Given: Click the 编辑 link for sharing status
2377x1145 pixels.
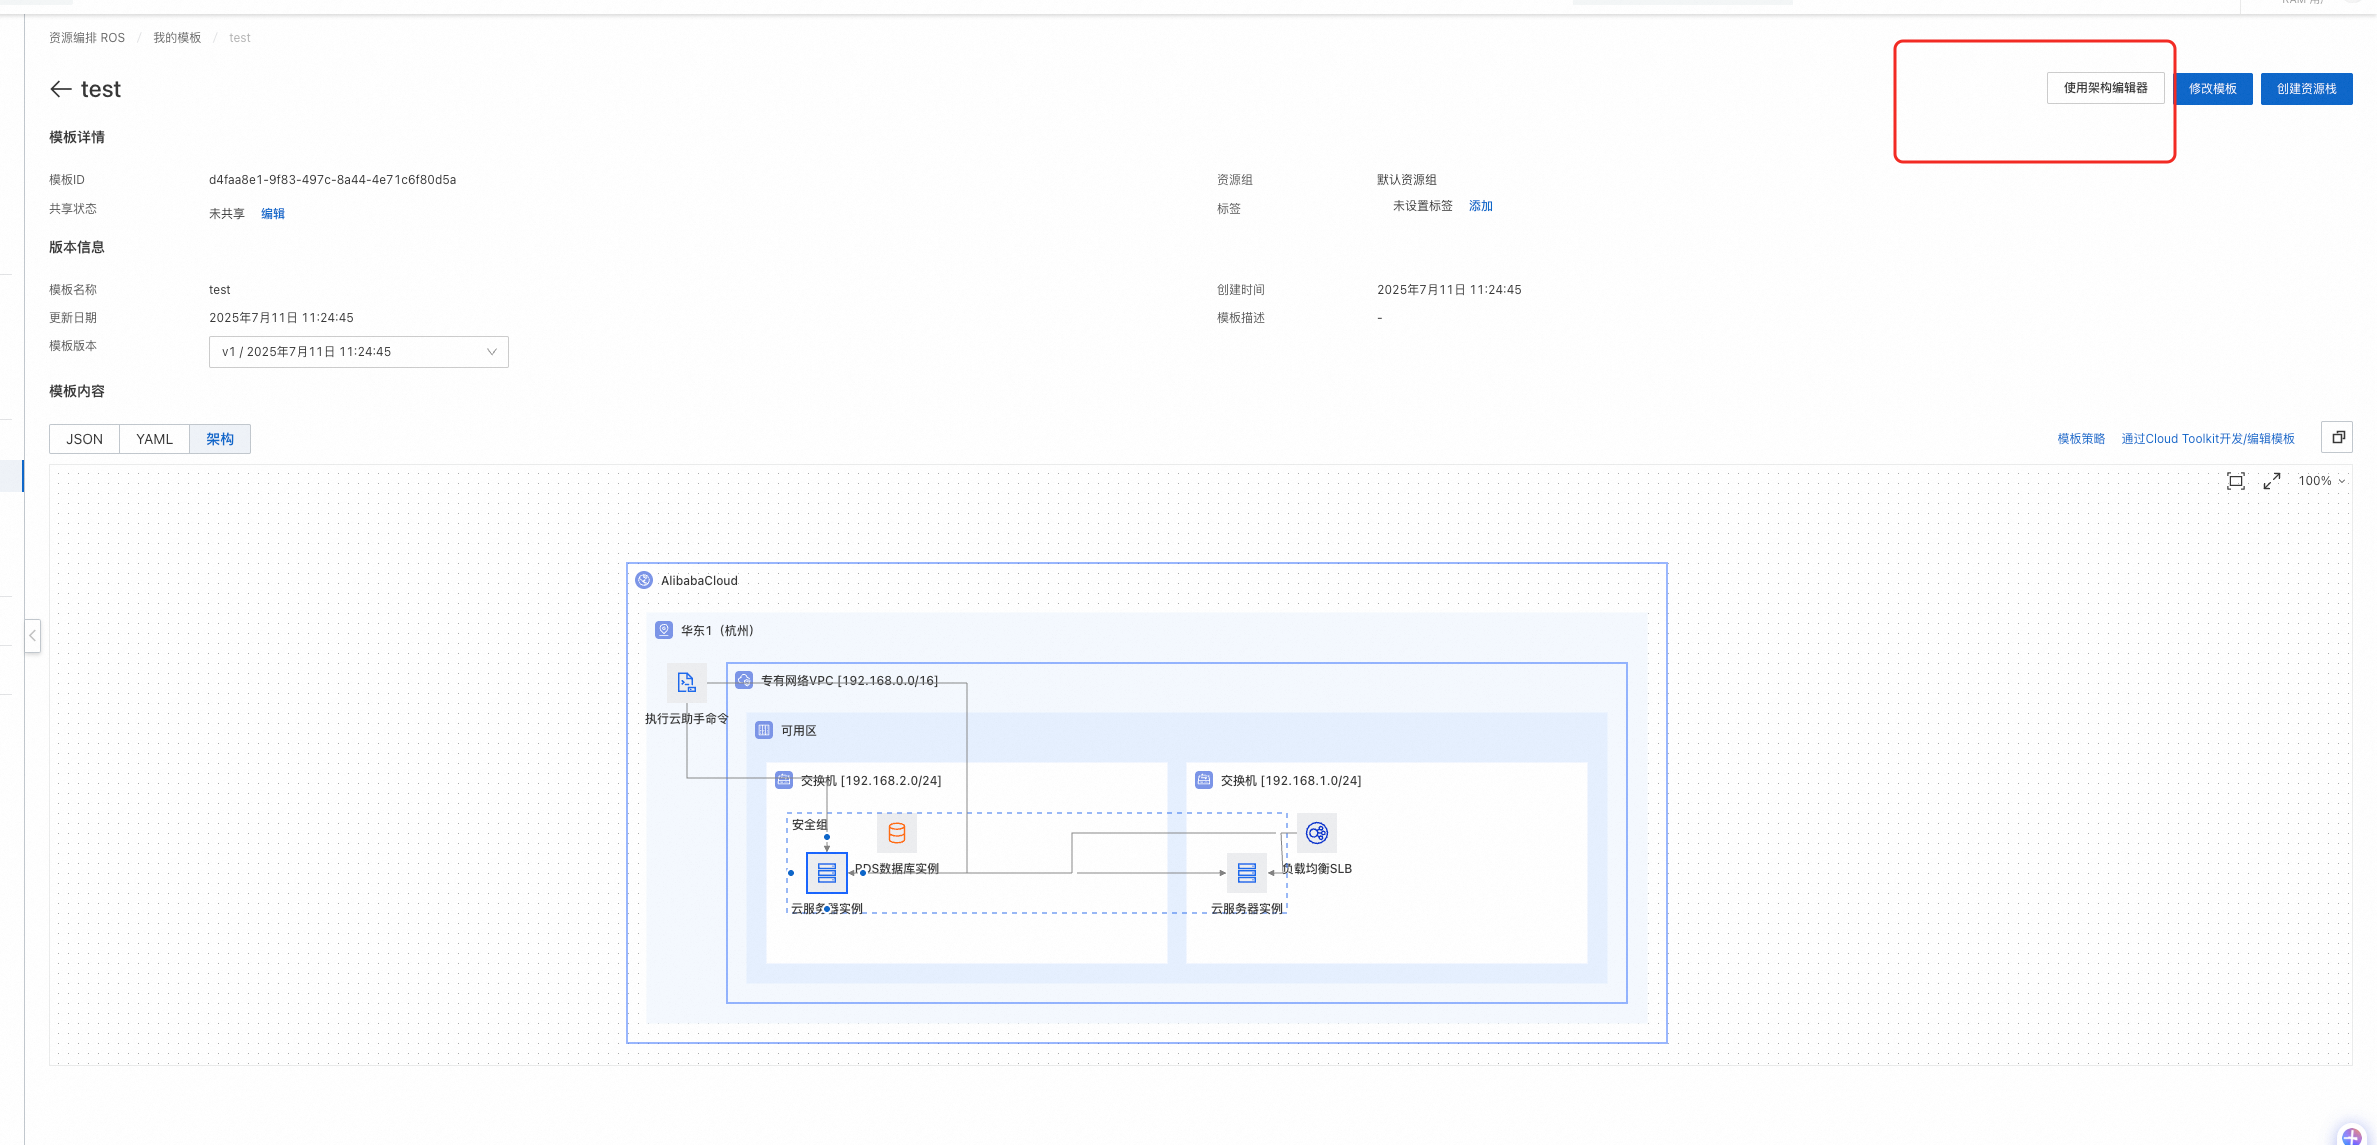Looking at the screenshot, I should click(272, 214).
